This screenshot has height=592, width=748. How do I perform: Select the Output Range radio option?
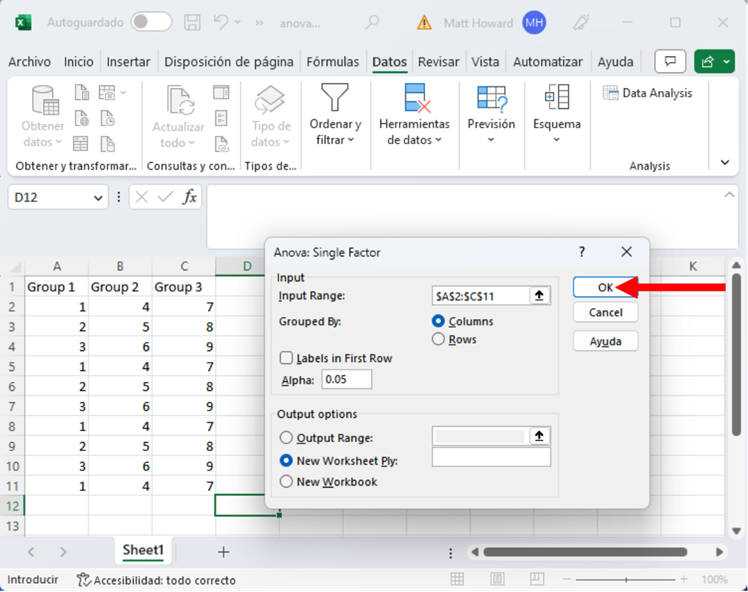pos(287,438)
